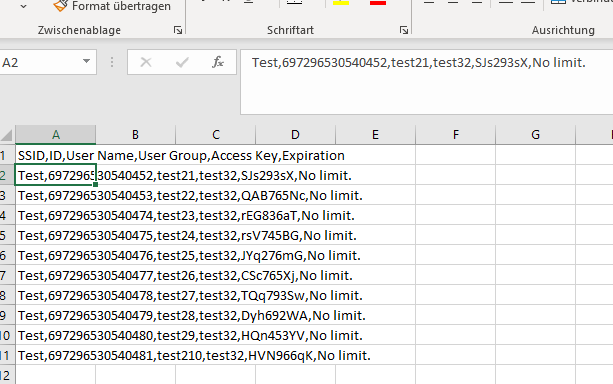The image size is (613, 384).
Task: Select empty cell B12
Action: 135,375
